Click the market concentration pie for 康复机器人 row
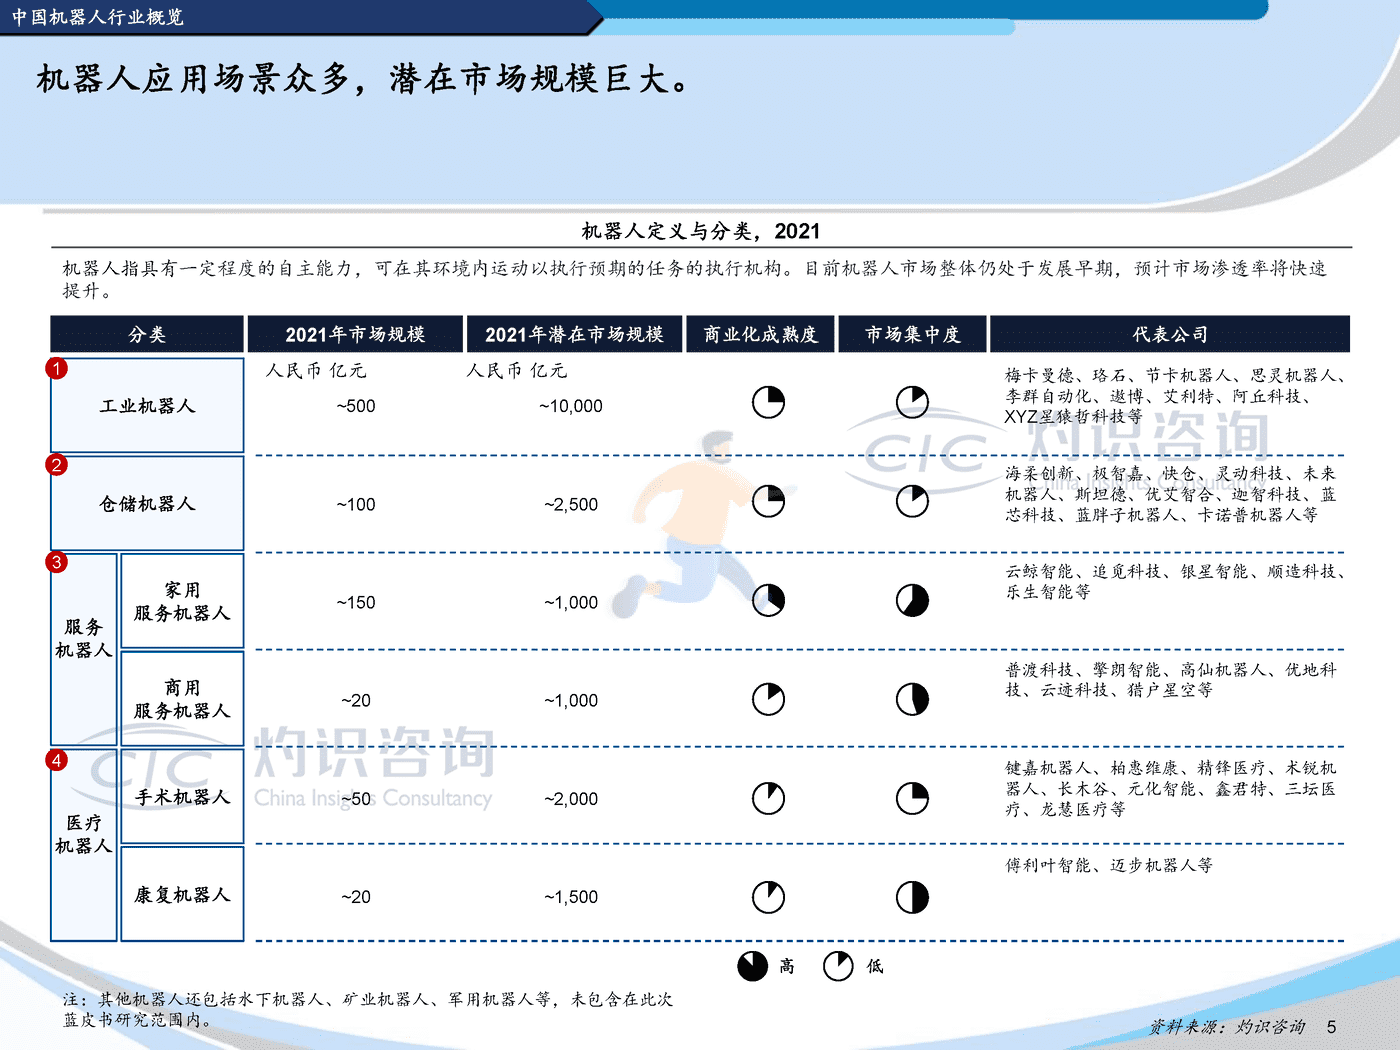 tap(912, 897)
